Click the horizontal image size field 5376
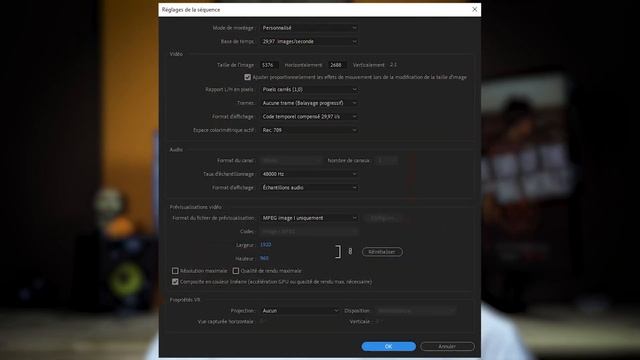 coord(269,65)
